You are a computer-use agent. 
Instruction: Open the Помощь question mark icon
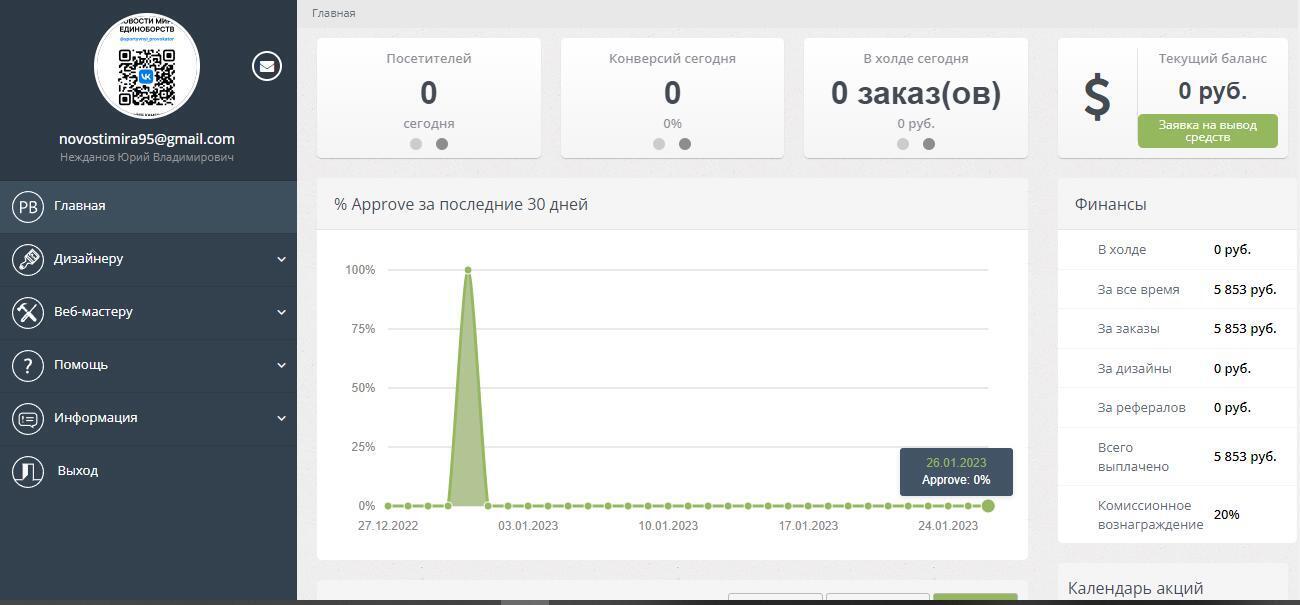(28, 364)
